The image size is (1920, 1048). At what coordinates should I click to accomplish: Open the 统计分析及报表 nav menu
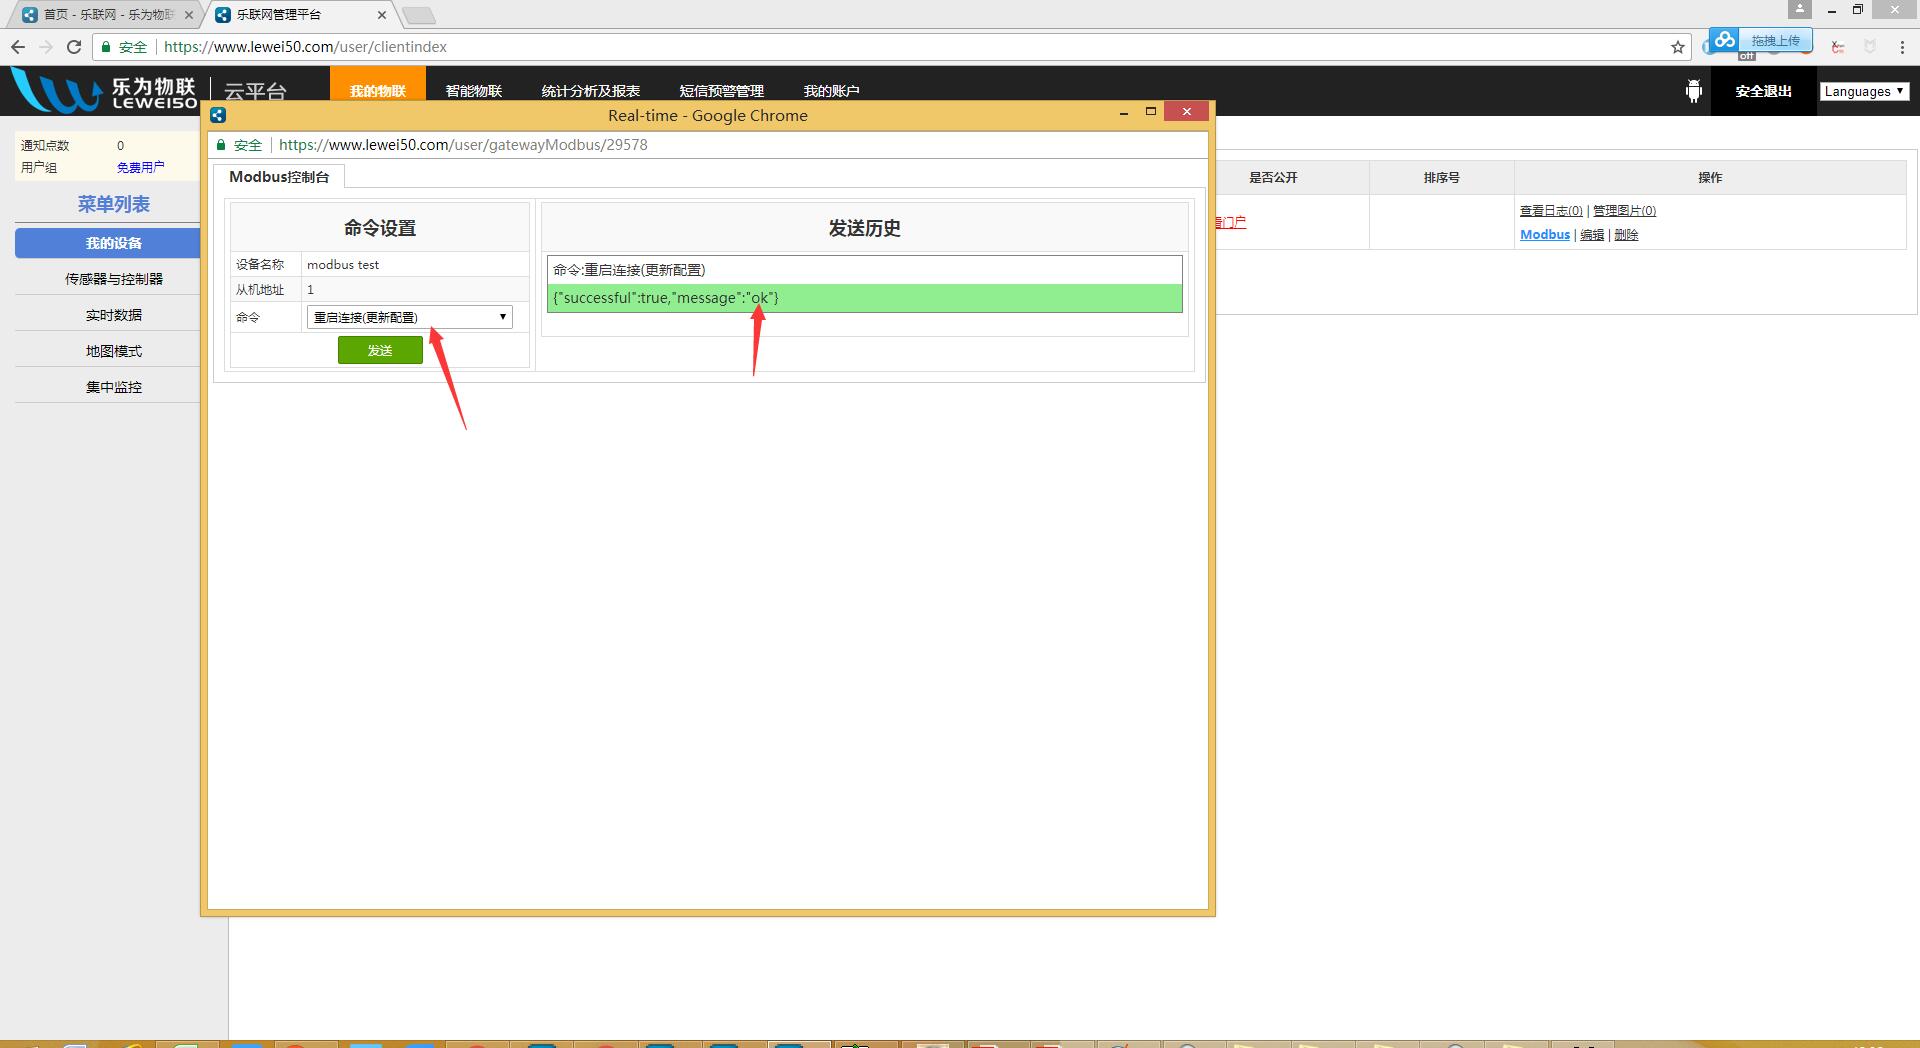point(591,91)
